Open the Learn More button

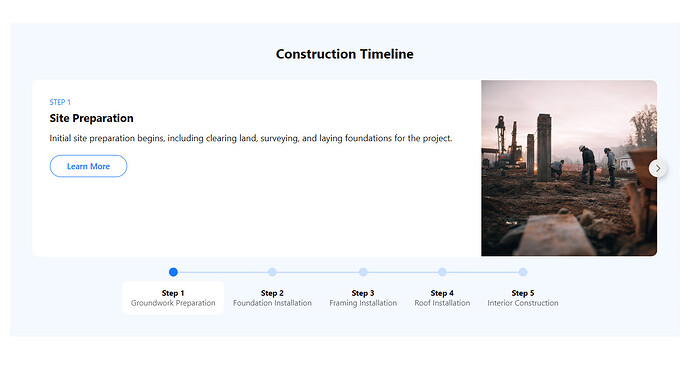click(88, 166)
